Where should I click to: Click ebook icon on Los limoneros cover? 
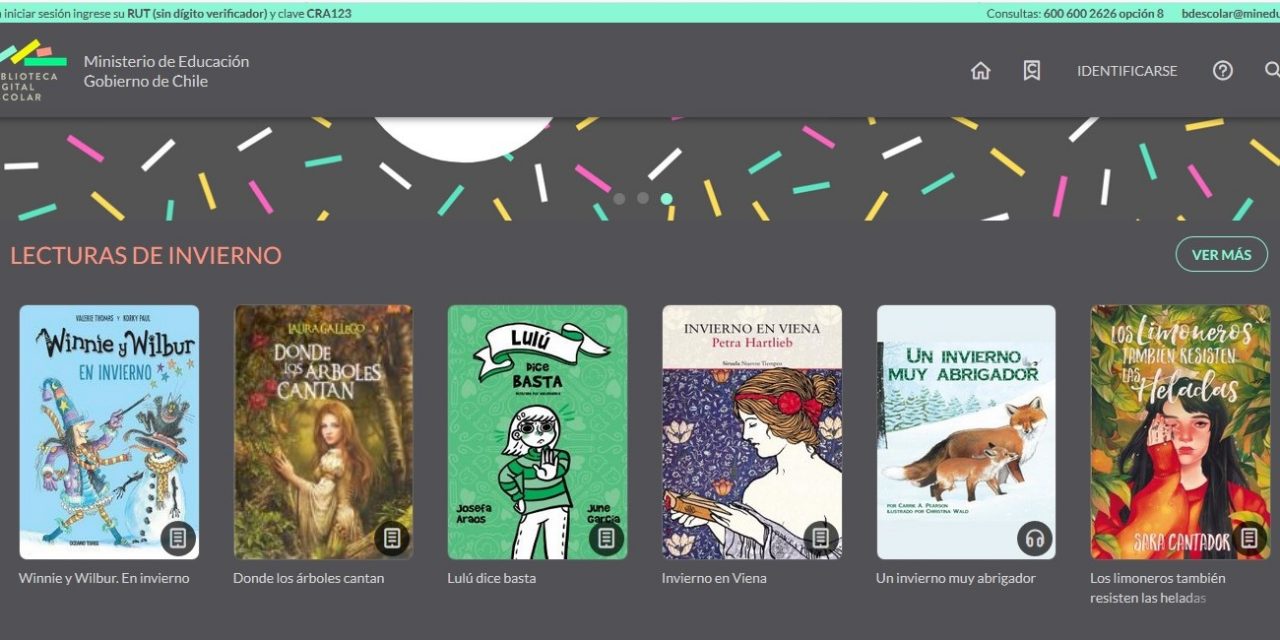coord(1249,538)
